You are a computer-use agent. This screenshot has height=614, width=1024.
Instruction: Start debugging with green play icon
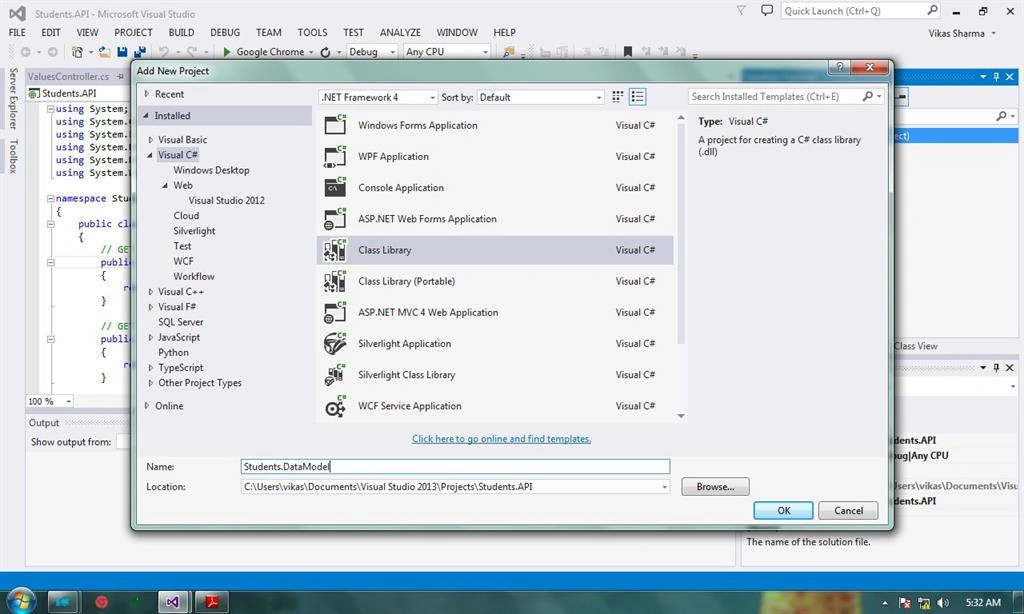click(x=227, y=52)
